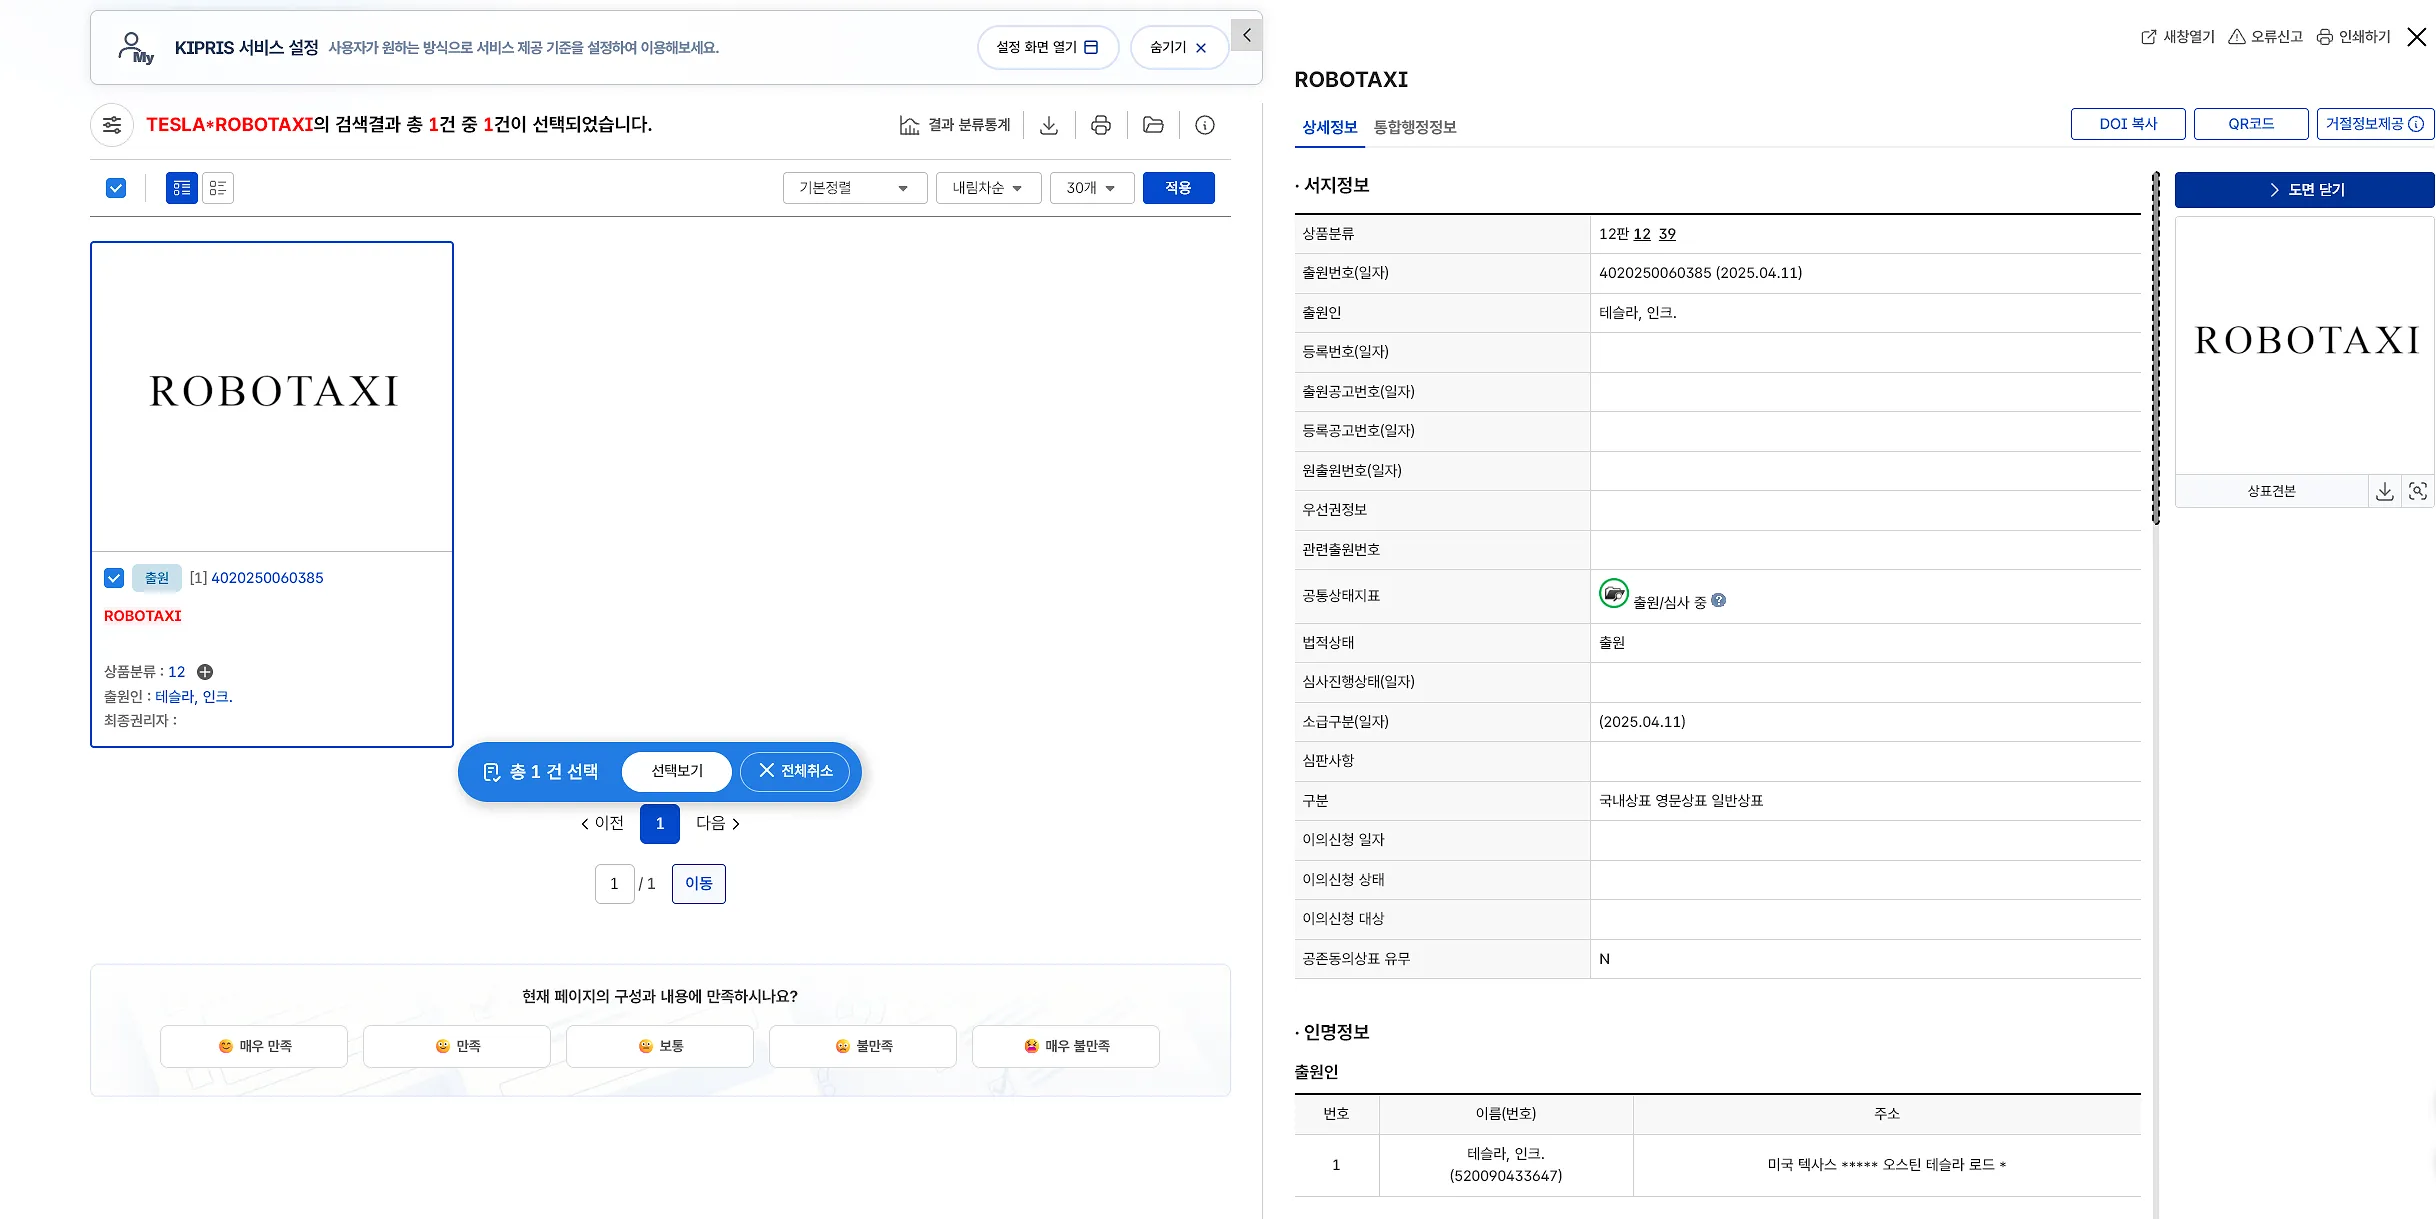Open the 내림차순 order dropdown

(x=988, y=188)
